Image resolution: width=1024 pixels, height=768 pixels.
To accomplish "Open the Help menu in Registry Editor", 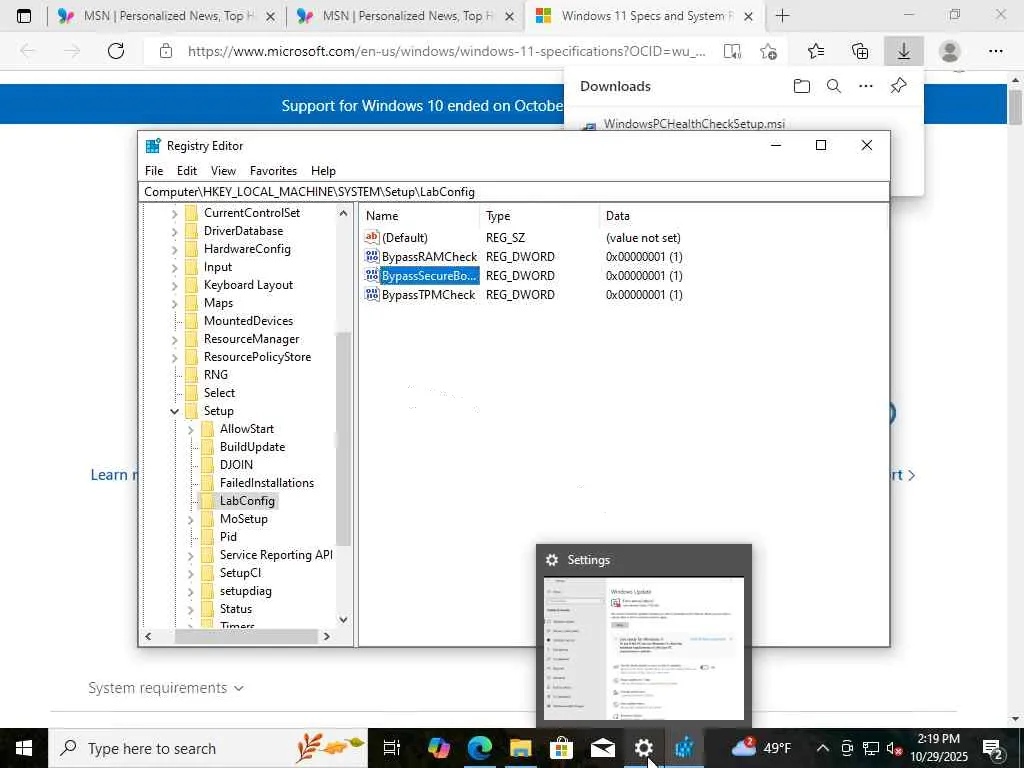I will 323,170.
